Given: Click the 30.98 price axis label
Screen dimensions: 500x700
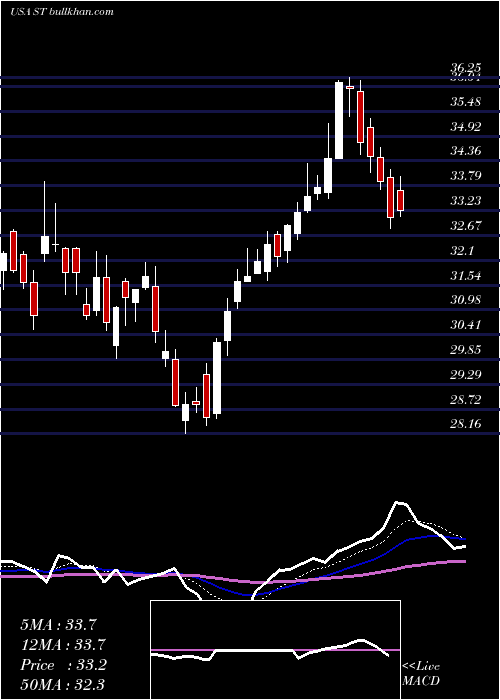Looking at the screenshot, I should click(466, 300).
